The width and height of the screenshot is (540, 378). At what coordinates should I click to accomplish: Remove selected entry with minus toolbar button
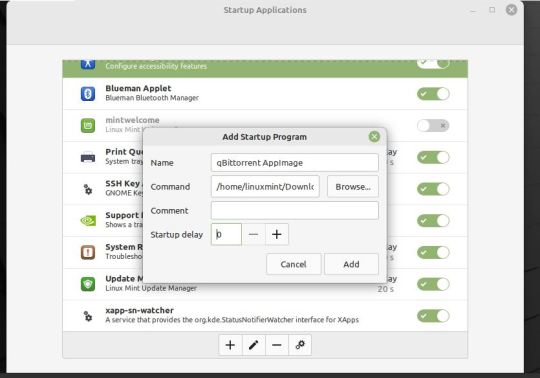[277, 345]
